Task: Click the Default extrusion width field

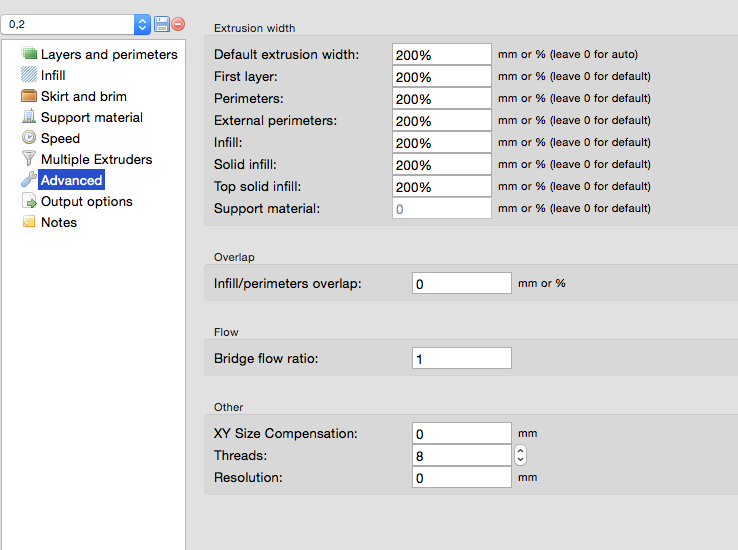Action: [x=441, y=54]
